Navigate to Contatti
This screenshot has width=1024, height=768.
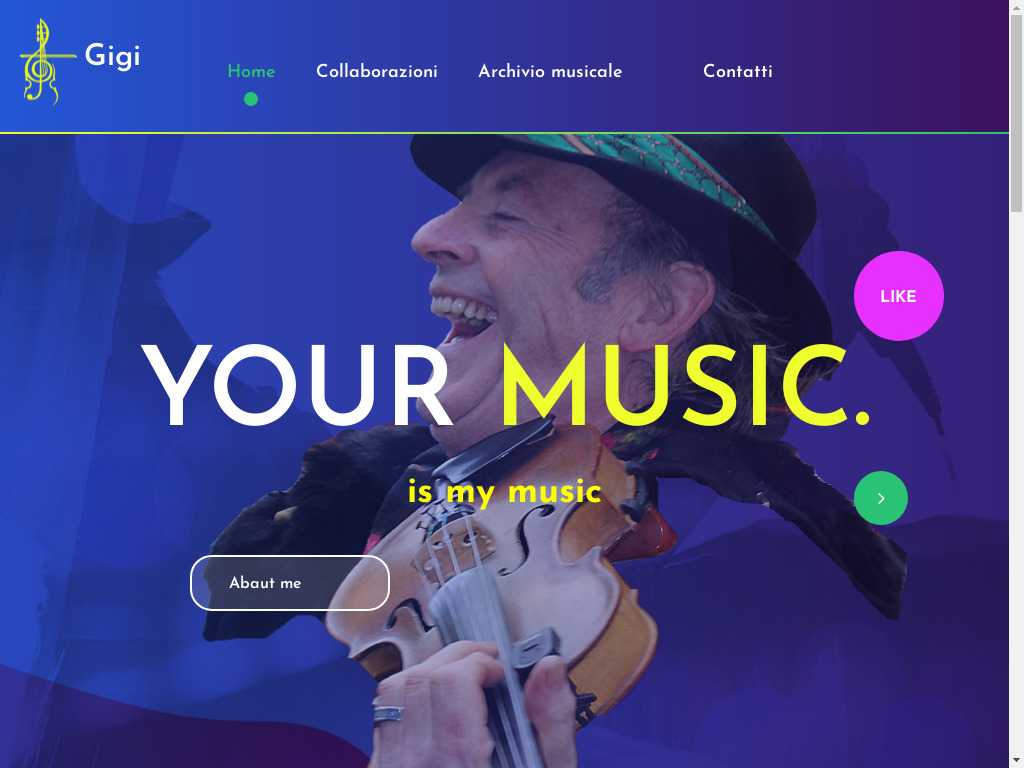[737, 71]
